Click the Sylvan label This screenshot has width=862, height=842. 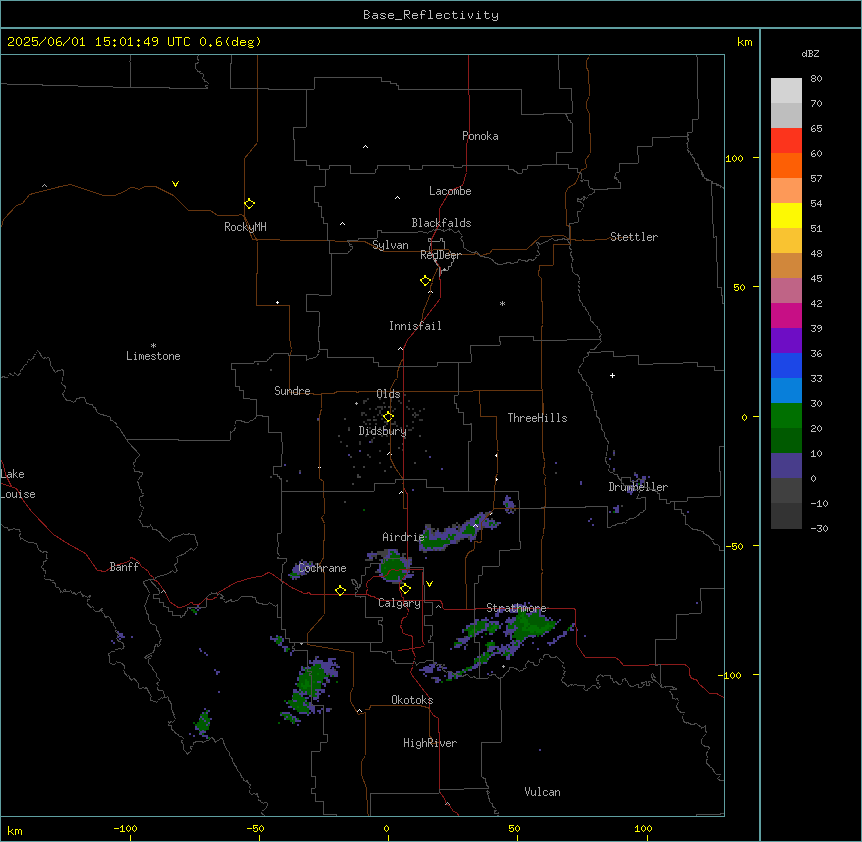[390, 245]
